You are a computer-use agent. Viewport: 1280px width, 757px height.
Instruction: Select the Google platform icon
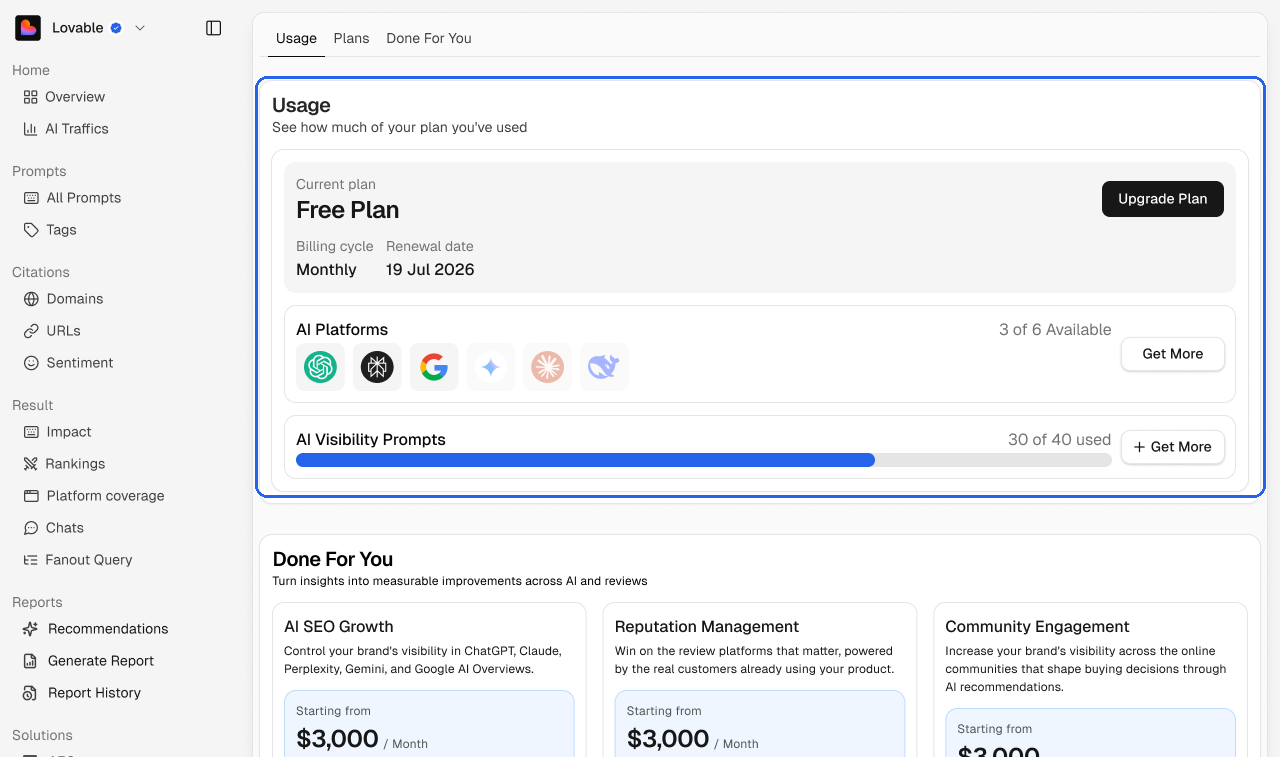434,367
